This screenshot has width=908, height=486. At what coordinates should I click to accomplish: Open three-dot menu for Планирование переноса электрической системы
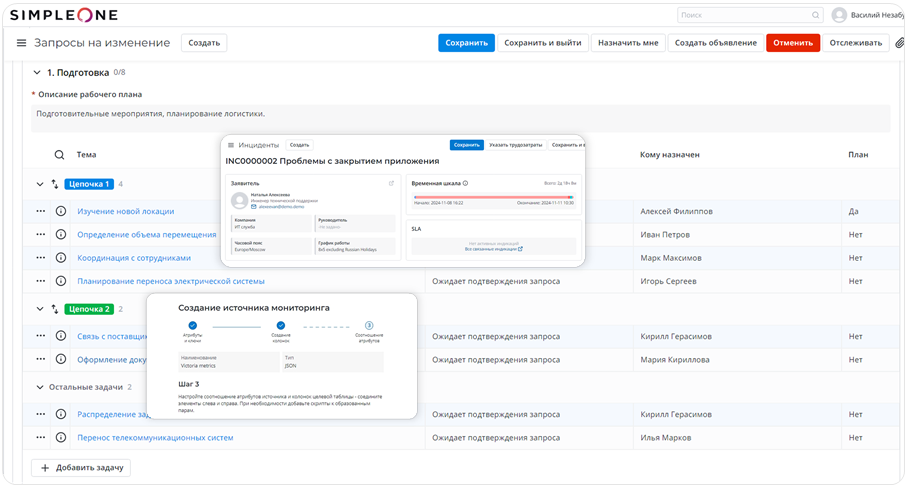point(41,281)
